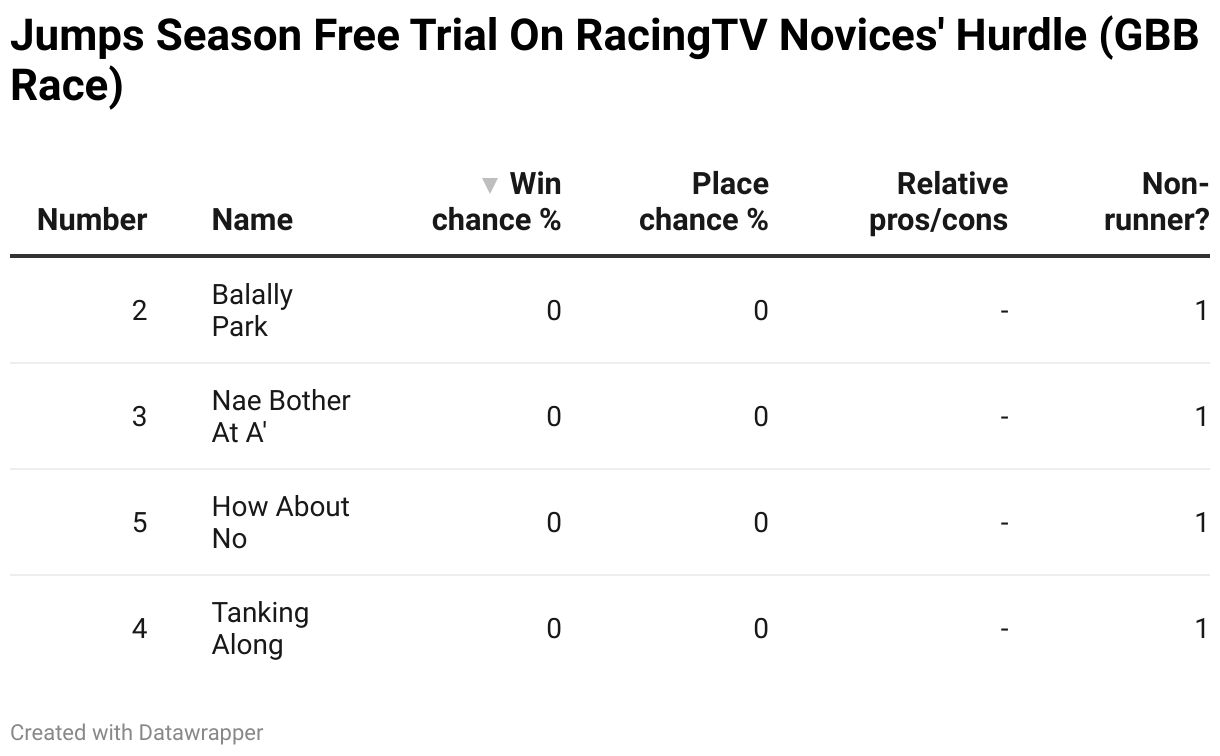1220x756 pixels.
Task: Click the Jumps Season Free Trial chart title
Action: (604, 61)
